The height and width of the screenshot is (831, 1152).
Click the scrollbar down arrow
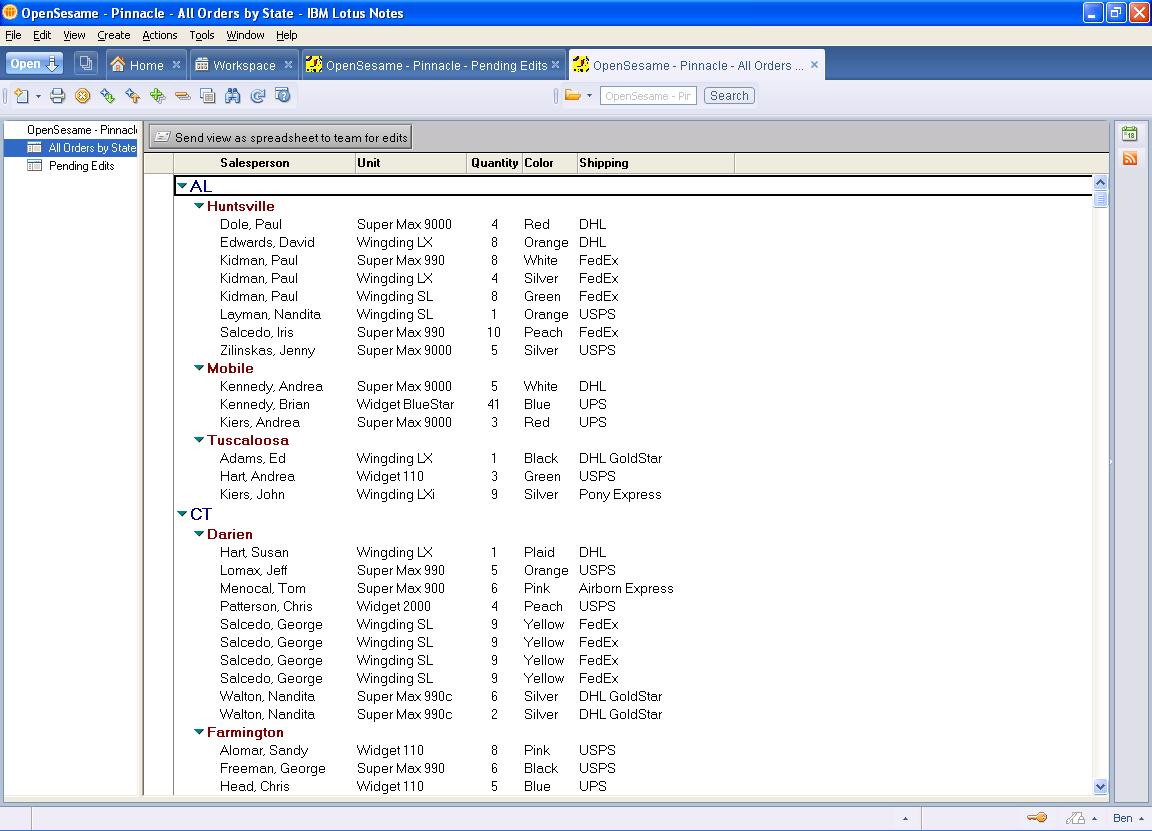pos(1100,787)
